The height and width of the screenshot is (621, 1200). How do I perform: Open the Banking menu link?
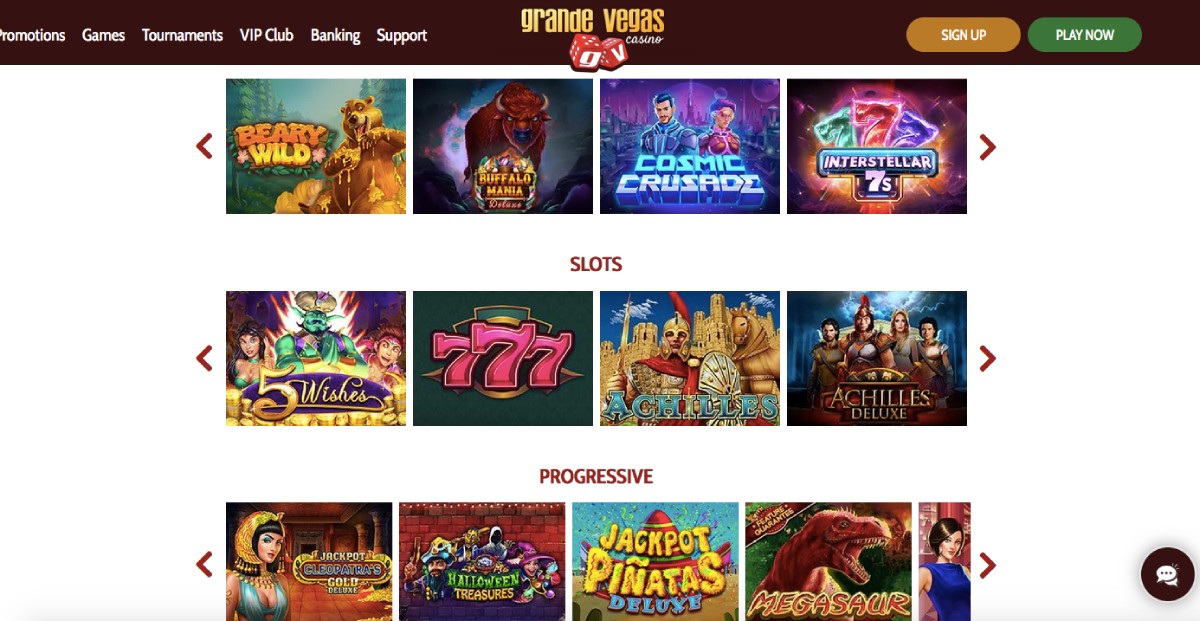click(x=335, y=35)
